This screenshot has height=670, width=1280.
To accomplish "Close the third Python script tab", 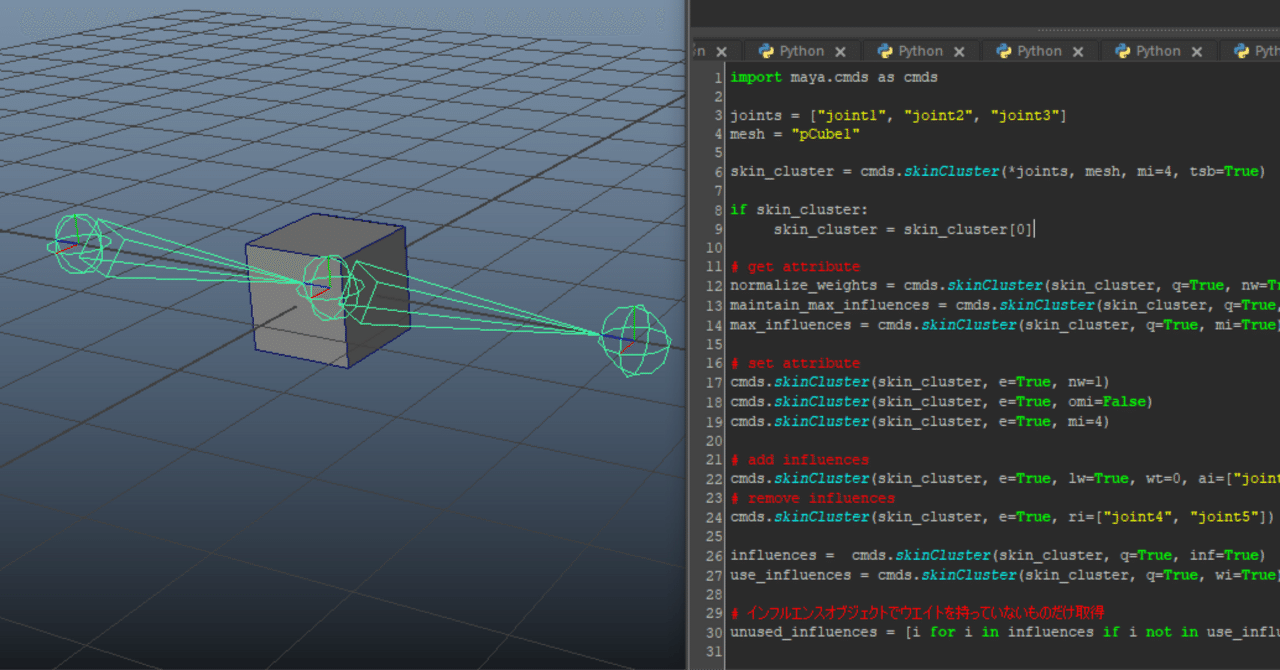I will tap(959, 50).
